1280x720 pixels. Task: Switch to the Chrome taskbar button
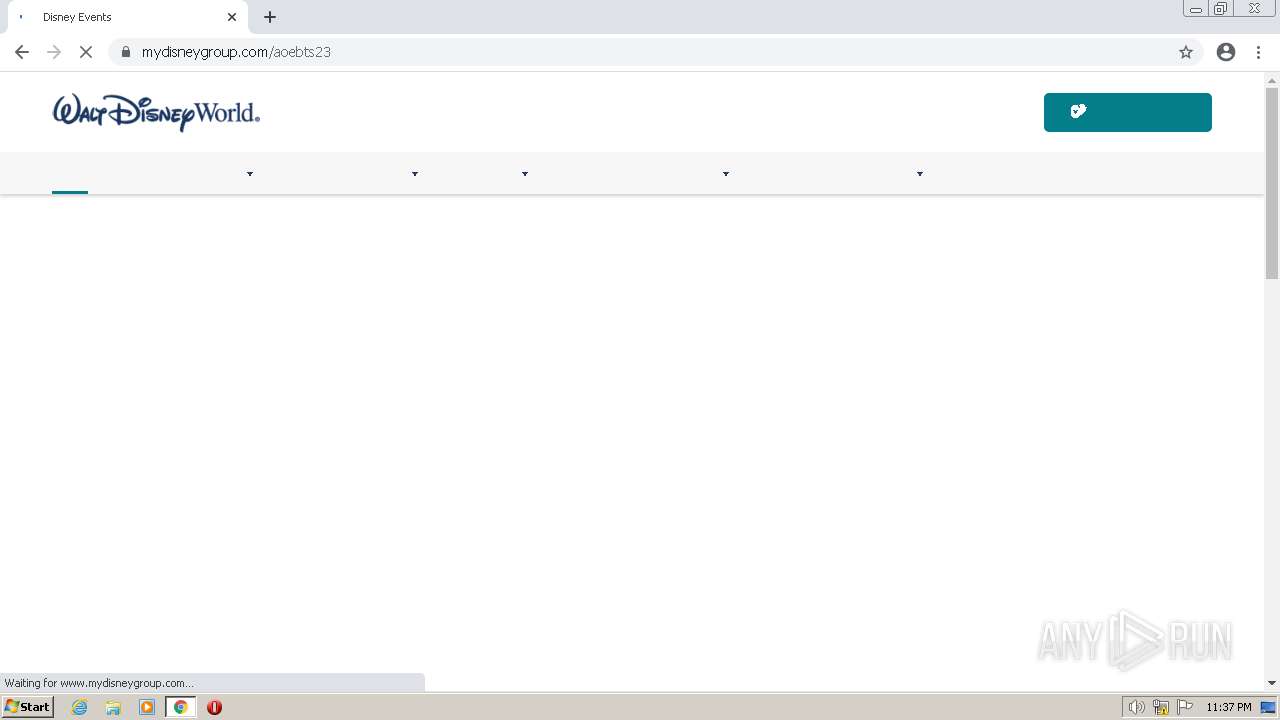[x=180, y=707]
